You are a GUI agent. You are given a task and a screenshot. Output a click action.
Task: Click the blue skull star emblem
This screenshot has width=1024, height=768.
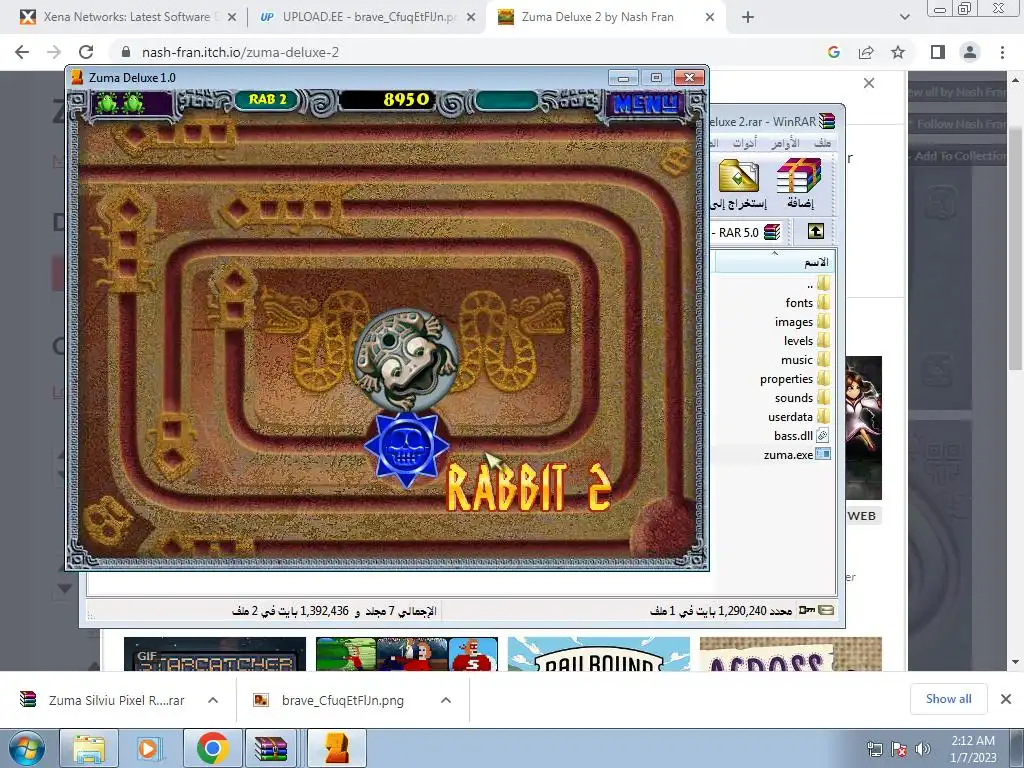(x=406, y=449)
